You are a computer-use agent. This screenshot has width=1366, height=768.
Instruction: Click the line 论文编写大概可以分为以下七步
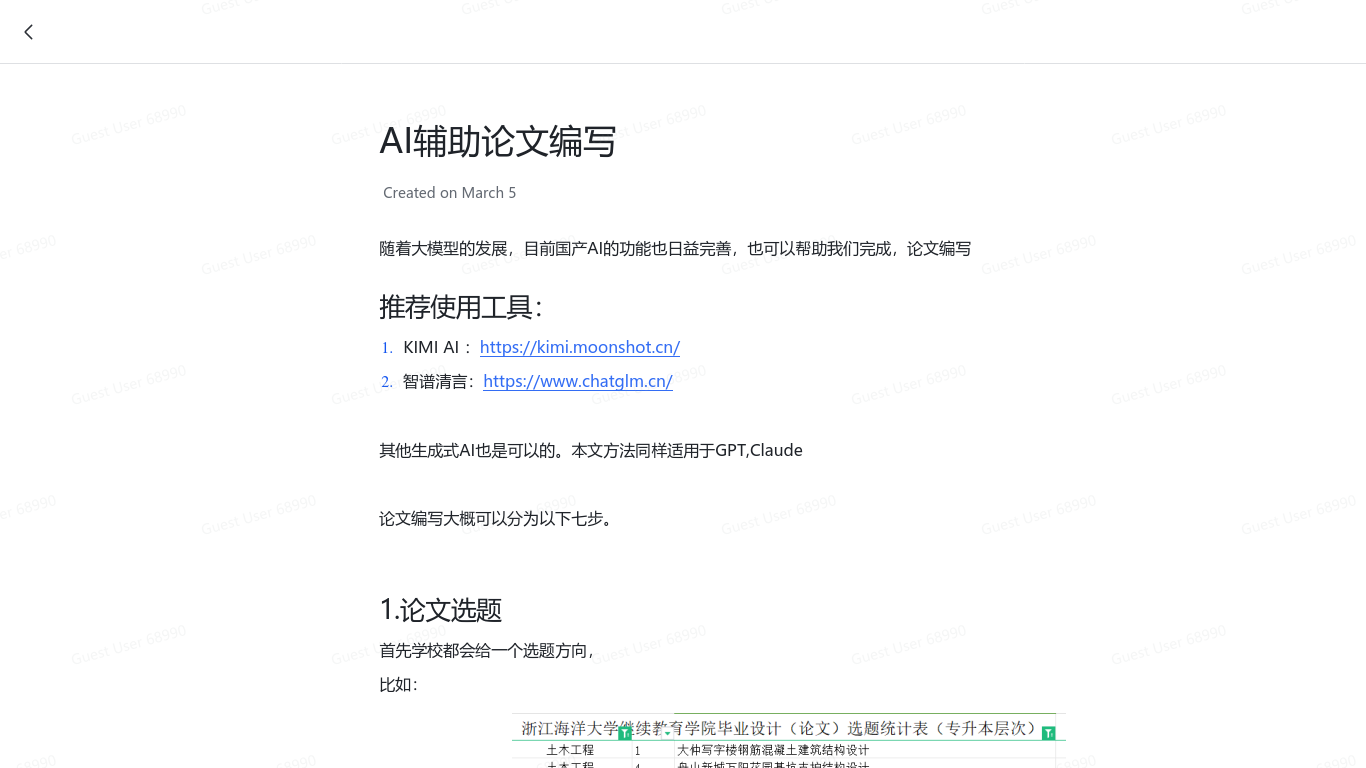pyautogui.click(x=496, y=519)
